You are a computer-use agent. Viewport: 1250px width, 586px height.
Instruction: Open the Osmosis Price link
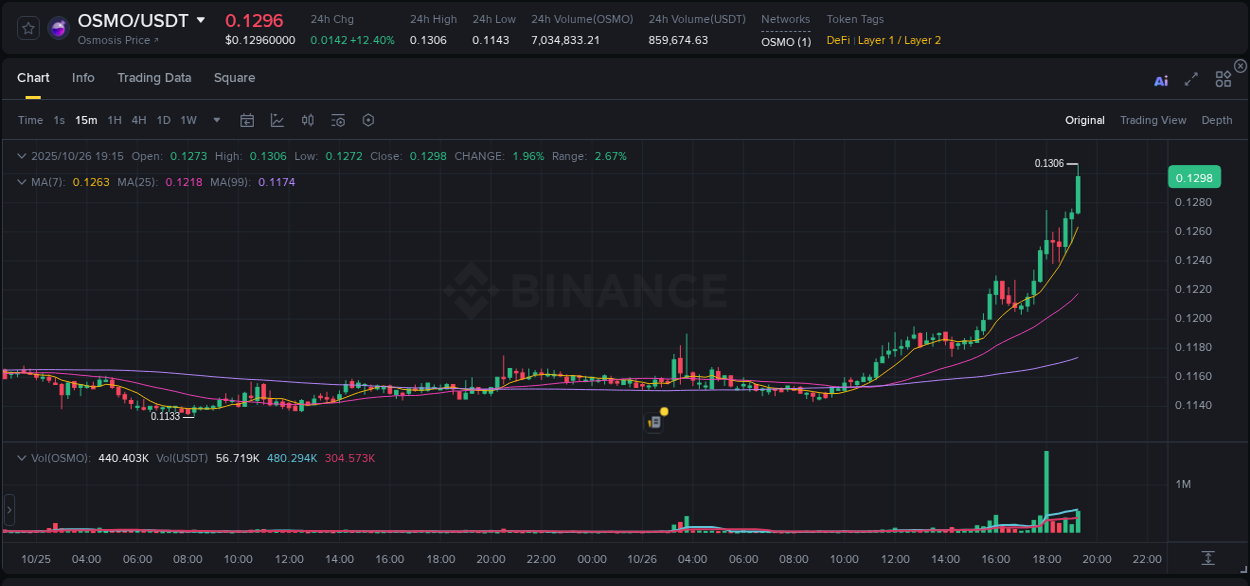(113, 41)
